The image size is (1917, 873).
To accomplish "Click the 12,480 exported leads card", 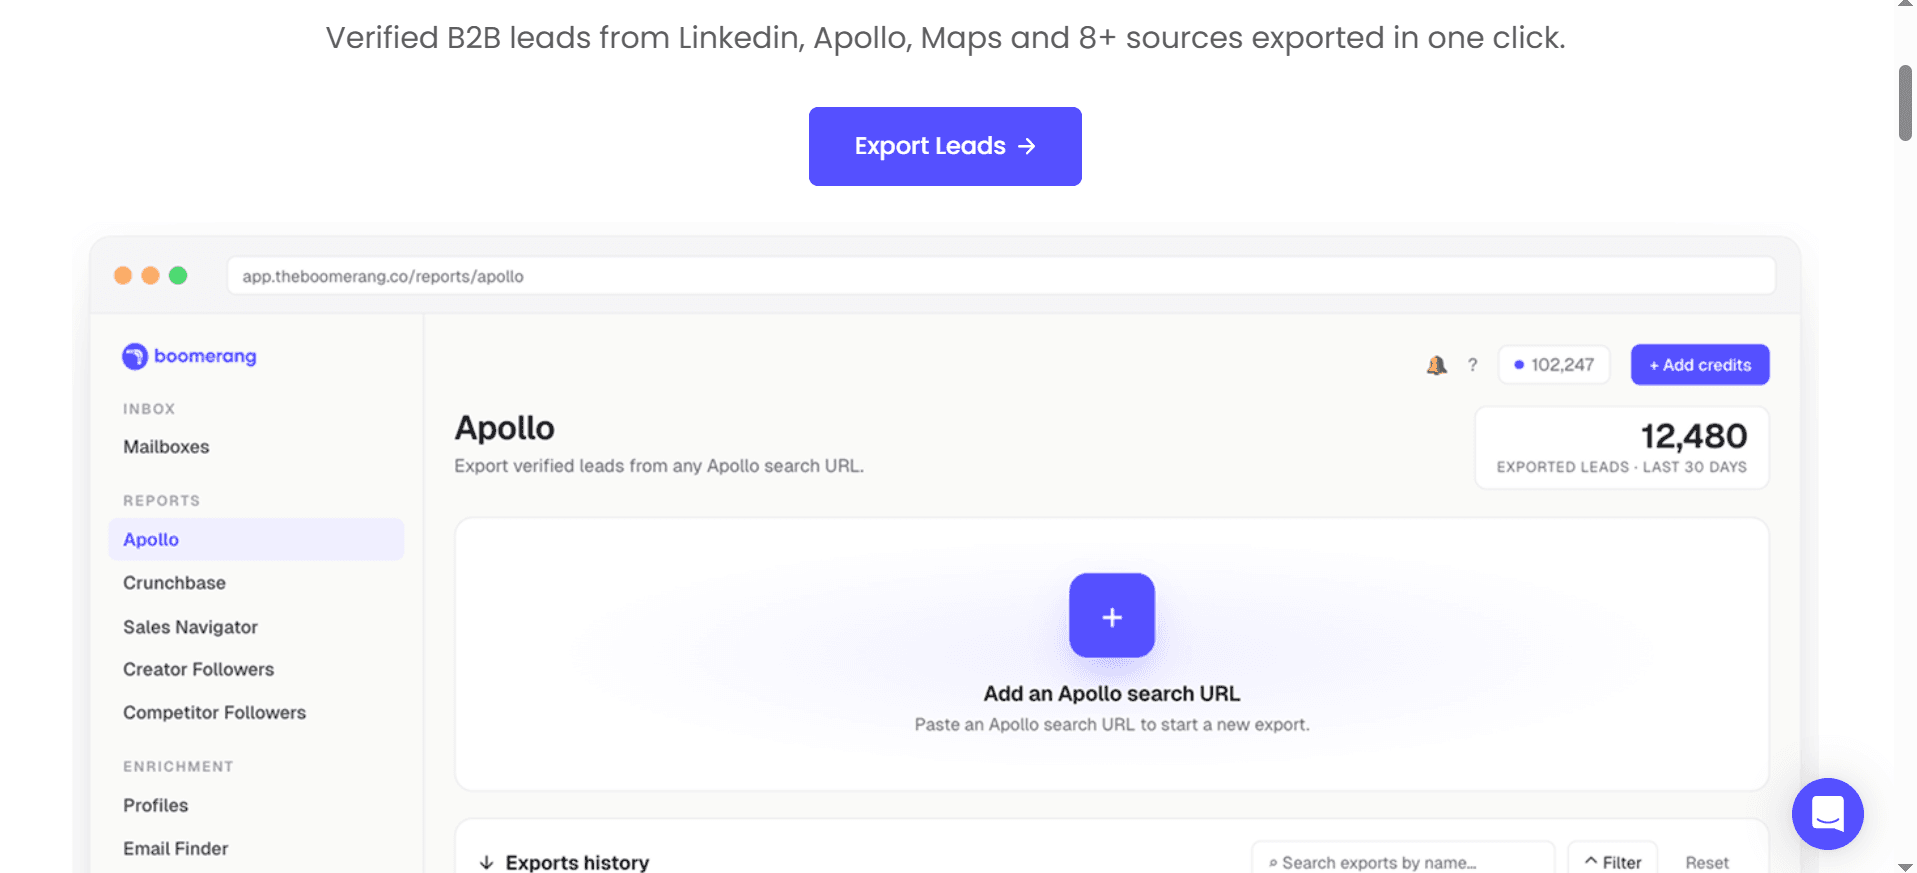I will coord(1621,448).
